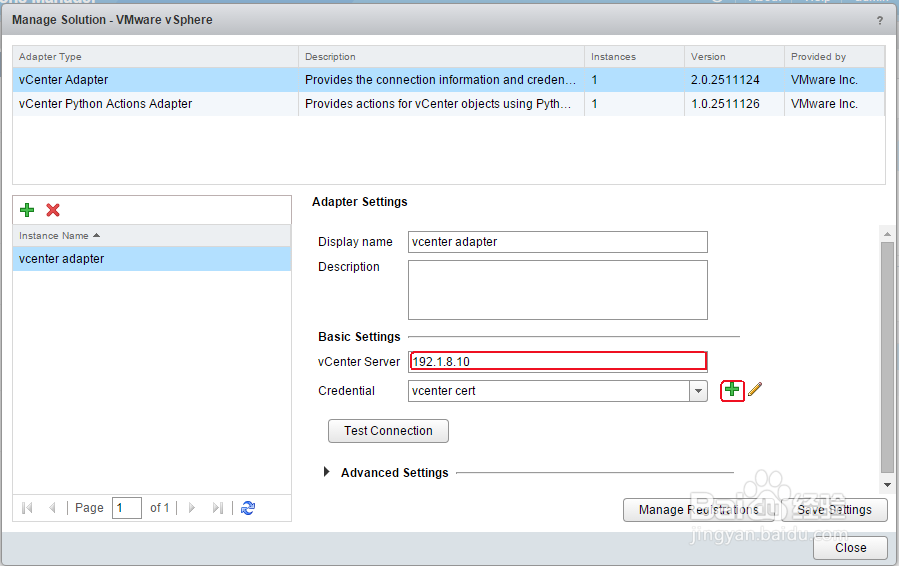Click the Provided by column header
This screenshot has height=566, width=899.
[x=834, y=57]
